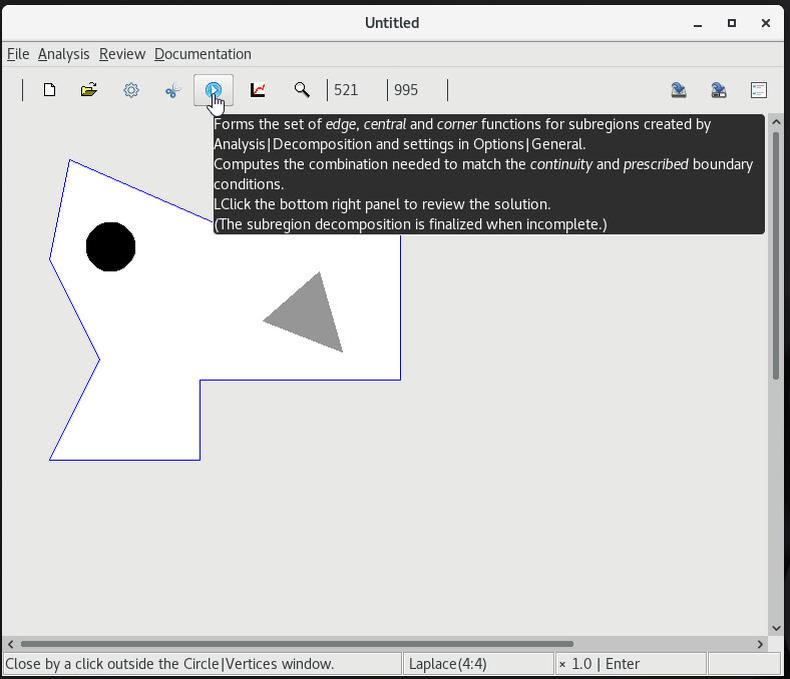Click the 995 coordinate field
790x679 pixels.
pyautogui.click(x=415, y=90)
